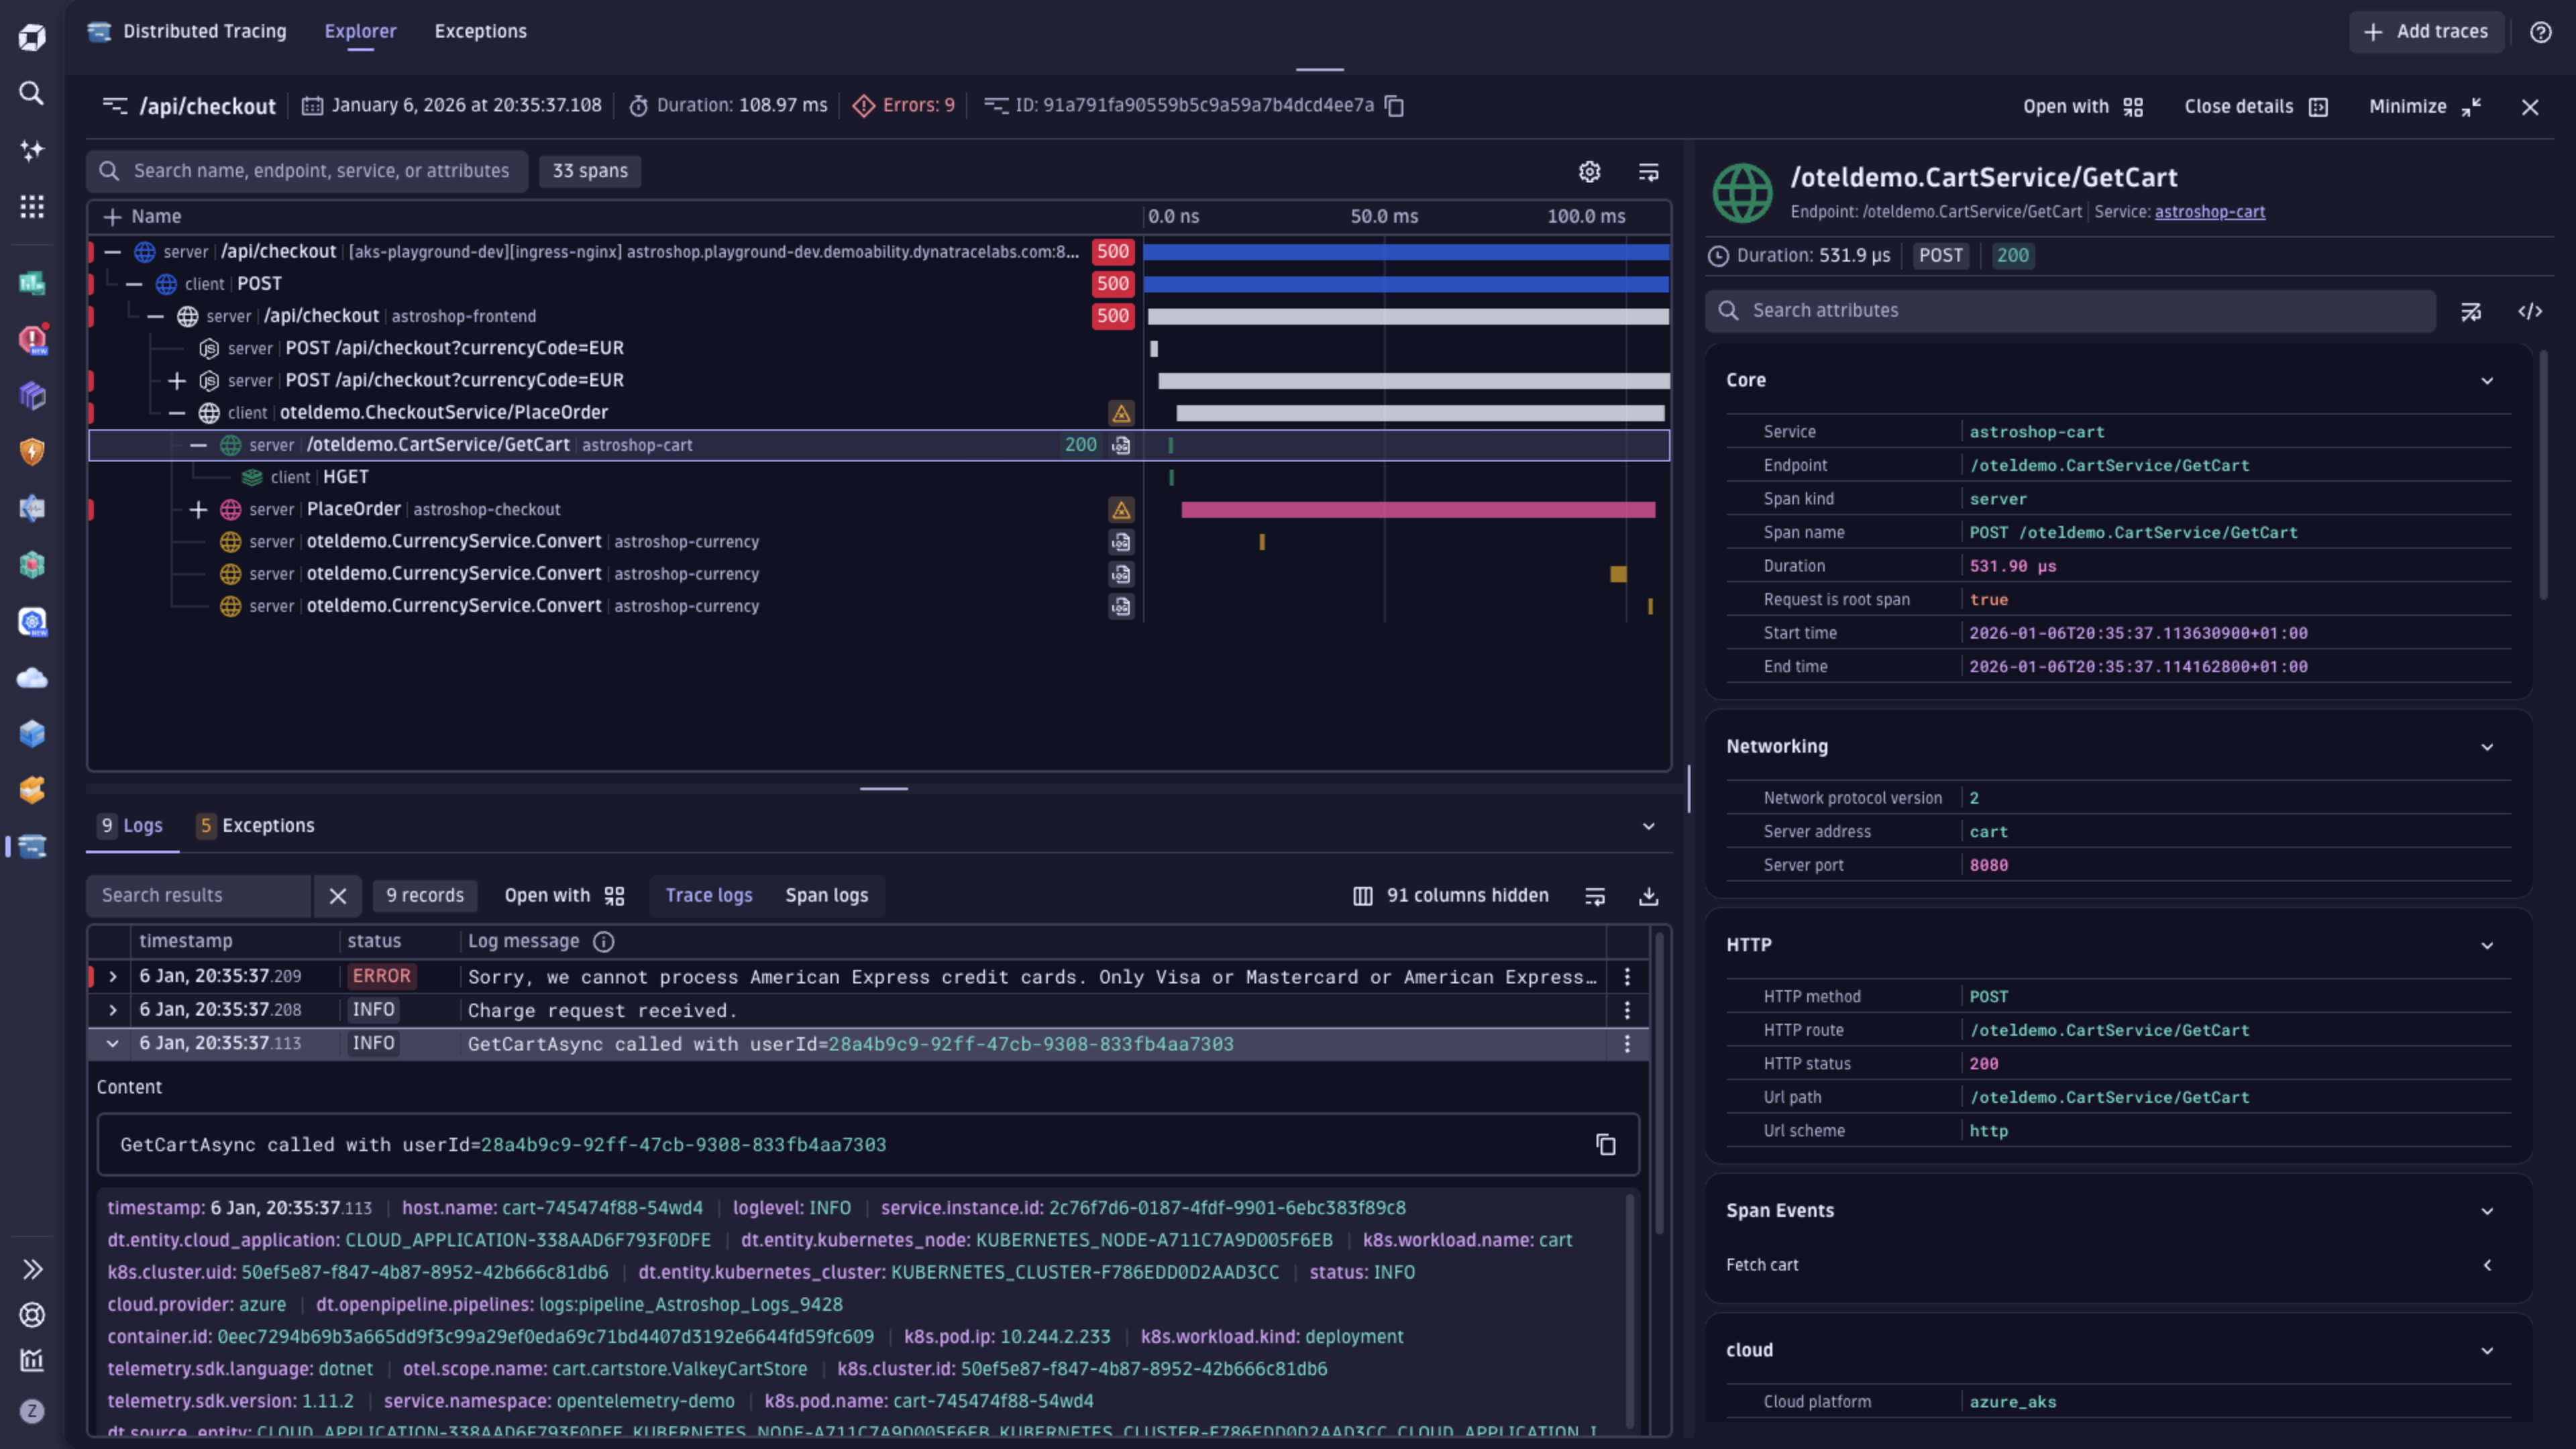This screenshot has width=2576, height=1449.
Task: Open column settings next to 91 columns hidden
Action: (x=1362, y=896)
